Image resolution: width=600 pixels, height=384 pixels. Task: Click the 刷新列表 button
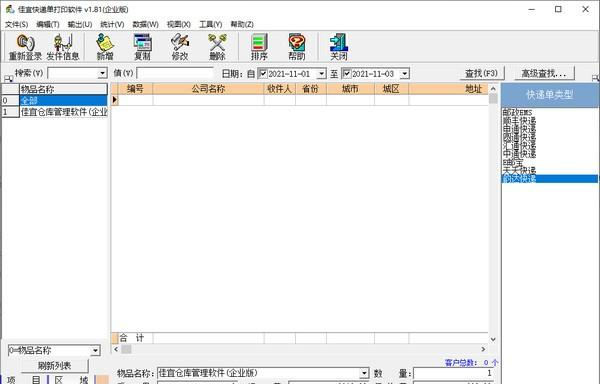pos(54,366)
